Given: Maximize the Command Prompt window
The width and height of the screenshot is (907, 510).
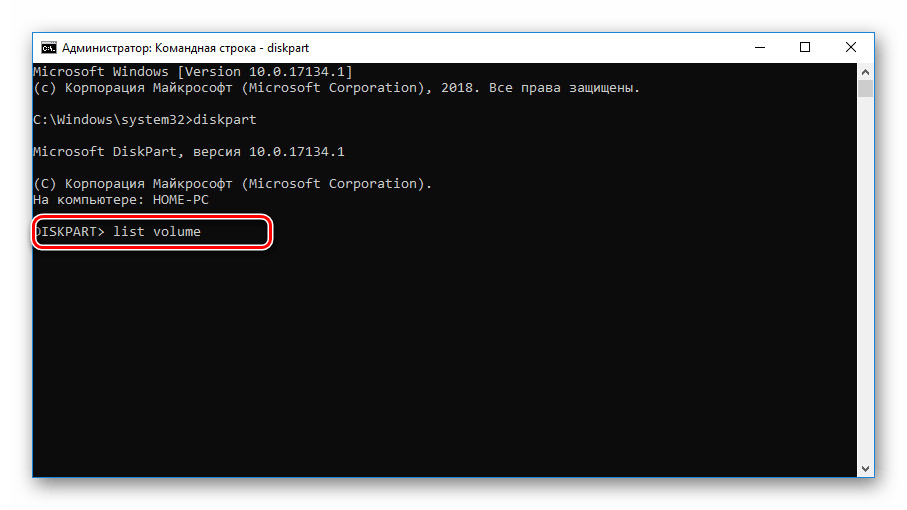Looking at the screenshot, I should [x=805, y=47].
